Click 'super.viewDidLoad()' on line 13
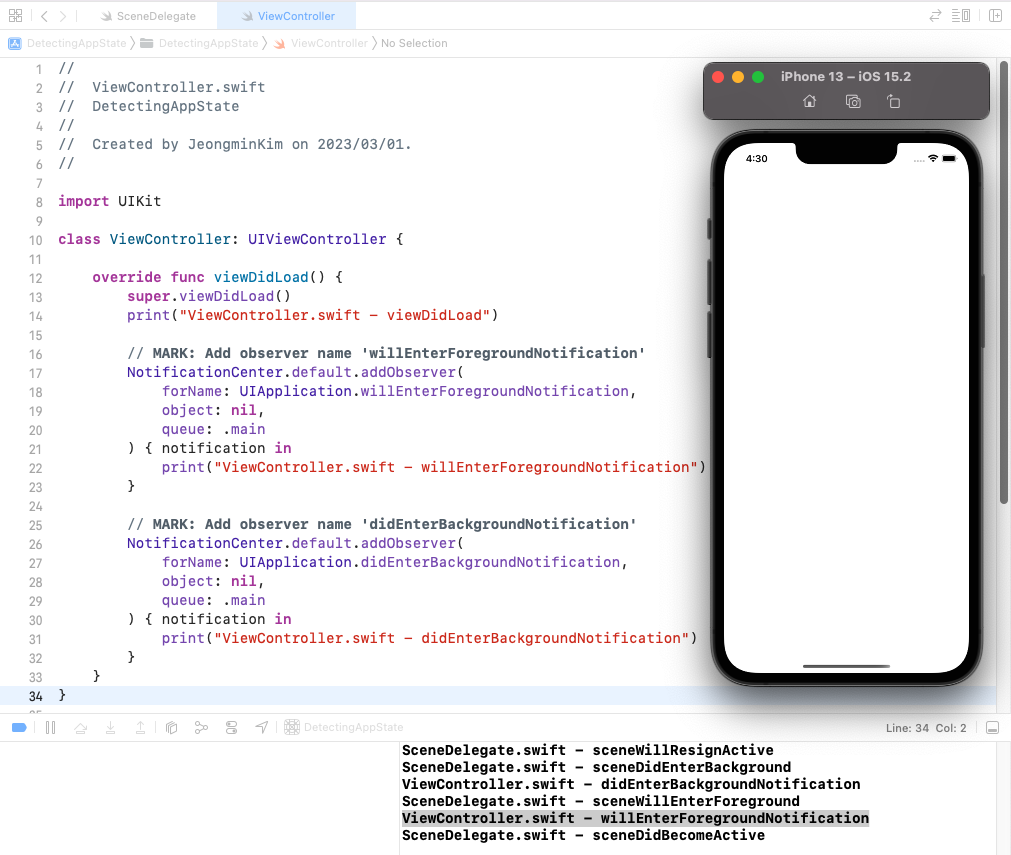Viewport: 1011px width, 855px height. pyautogui.click(x=209, y=296)
